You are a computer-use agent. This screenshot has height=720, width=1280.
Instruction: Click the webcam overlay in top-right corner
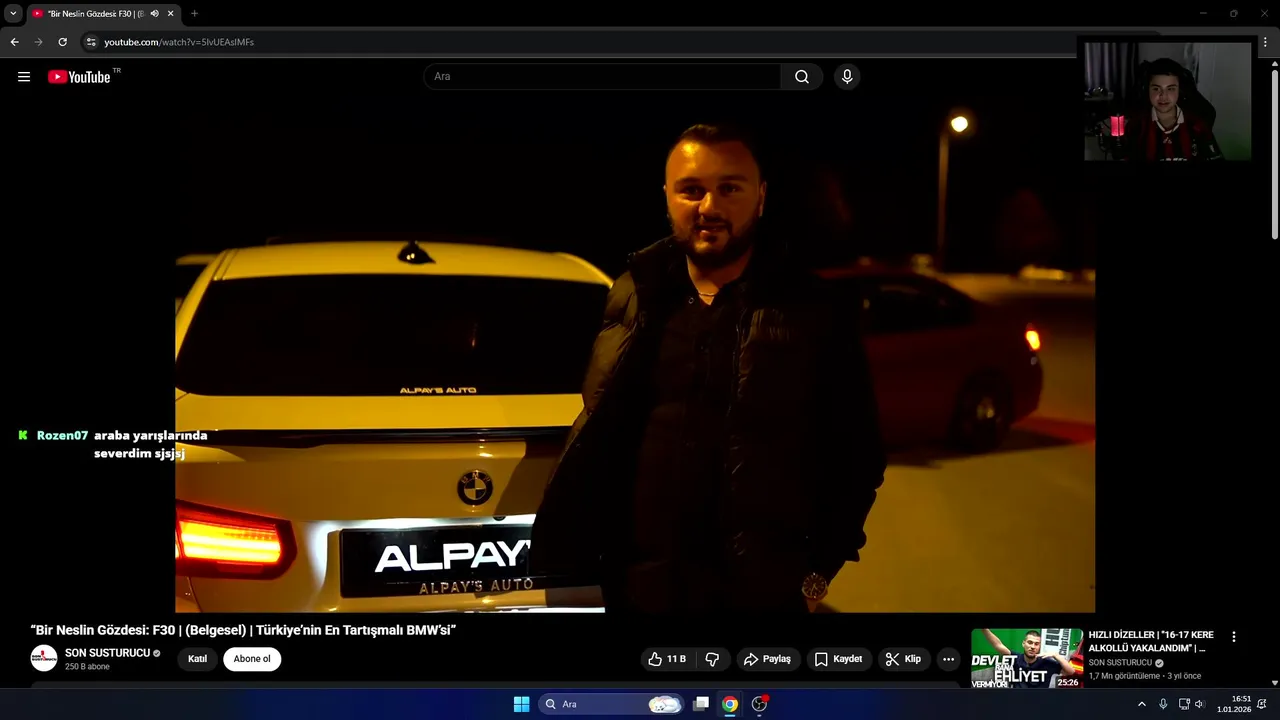click(x=1167, y=101)
